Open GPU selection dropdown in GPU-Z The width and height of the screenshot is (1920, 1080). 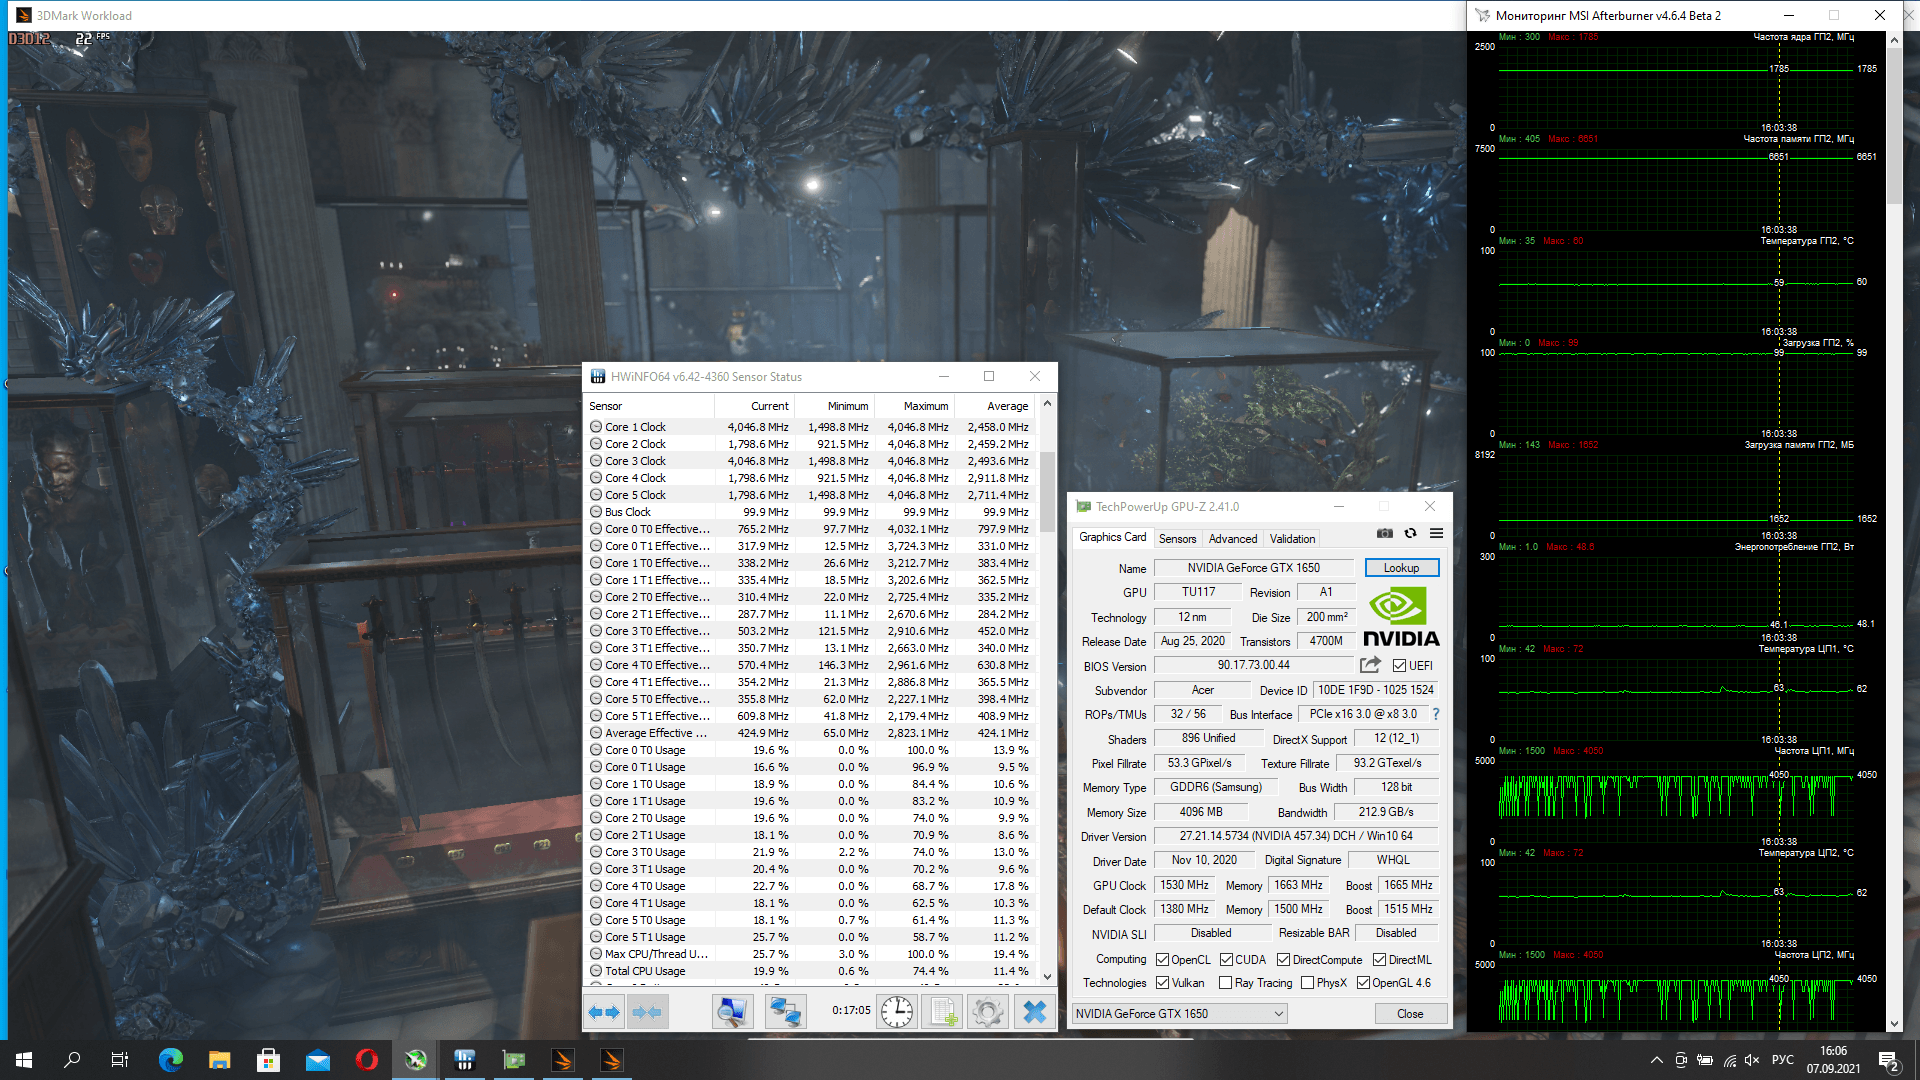(1179, 1014)
